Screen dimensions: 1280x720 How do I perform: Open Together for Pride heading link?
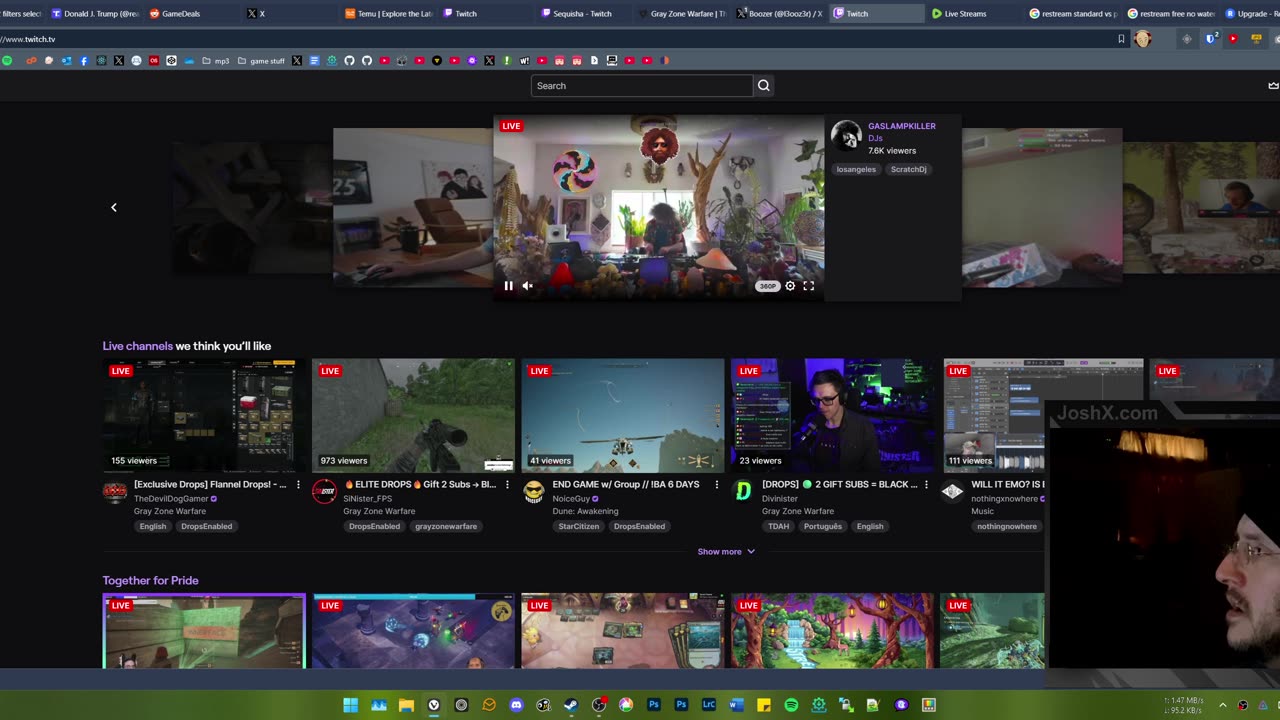pyautogui.click(x=150, y=580)
